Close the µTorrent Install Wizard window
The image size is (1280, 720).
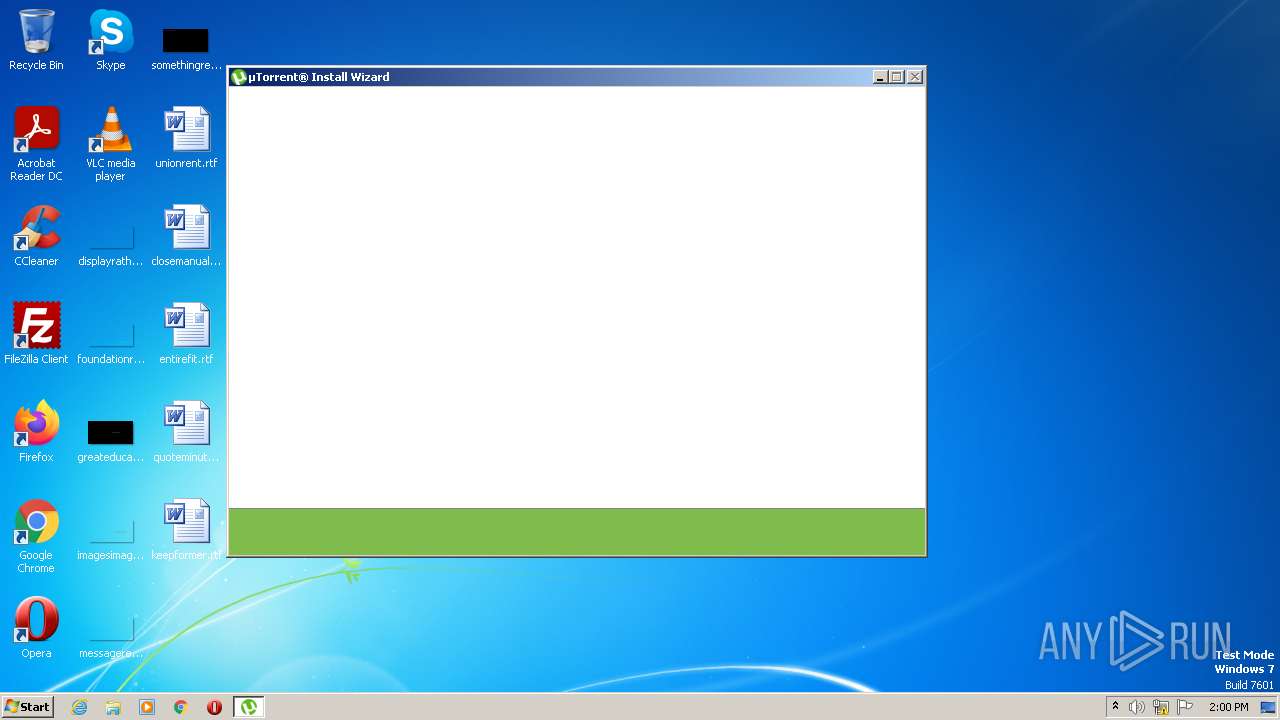[914, 77]
